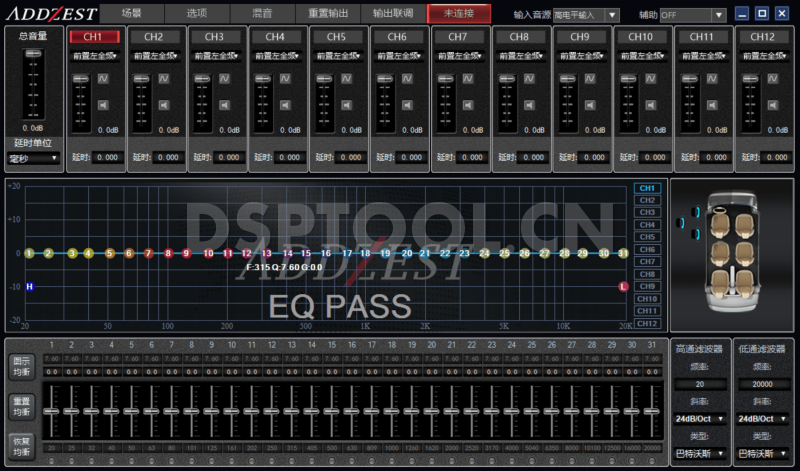The height and width of the screenshot is (471, 800).
Task: Open the 场景 tab
Action: tap(132, 13)
